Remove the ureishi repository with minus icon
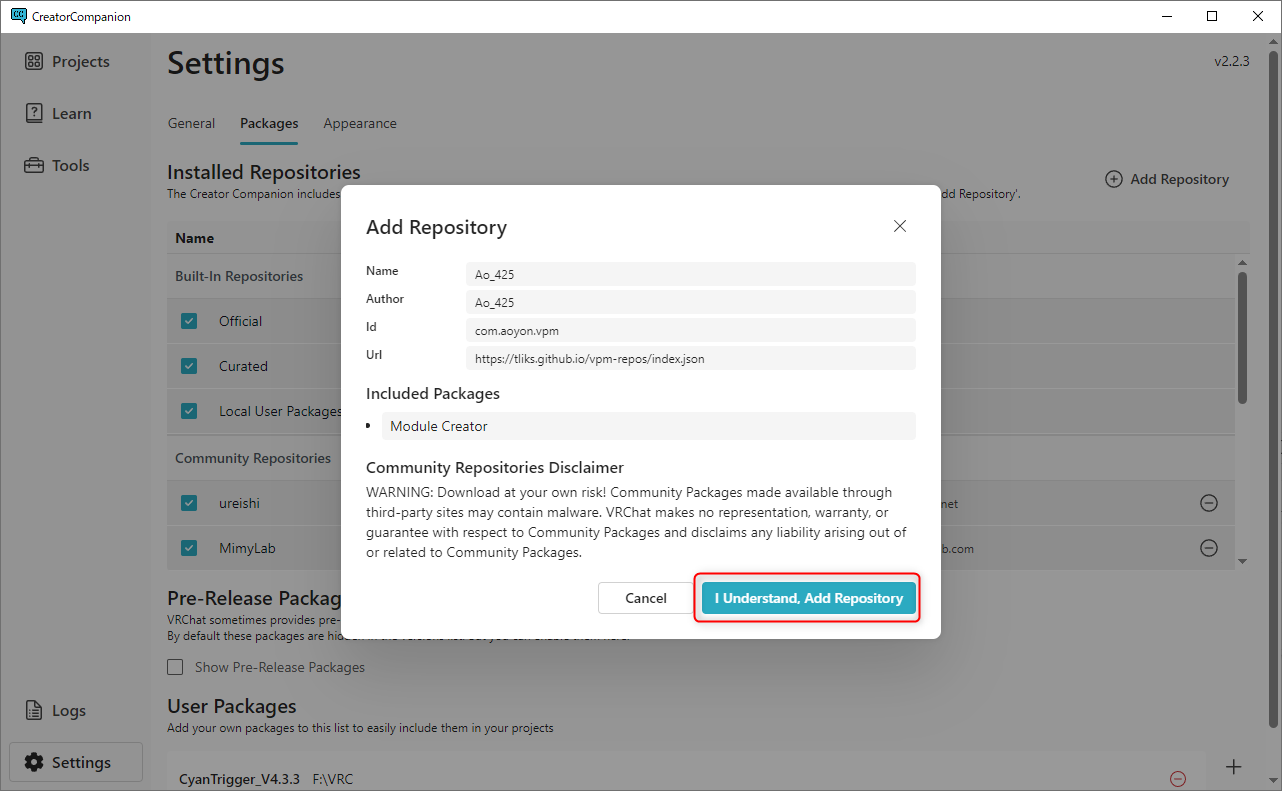Screen dimensions: 1282x791 coord(1208,503)
